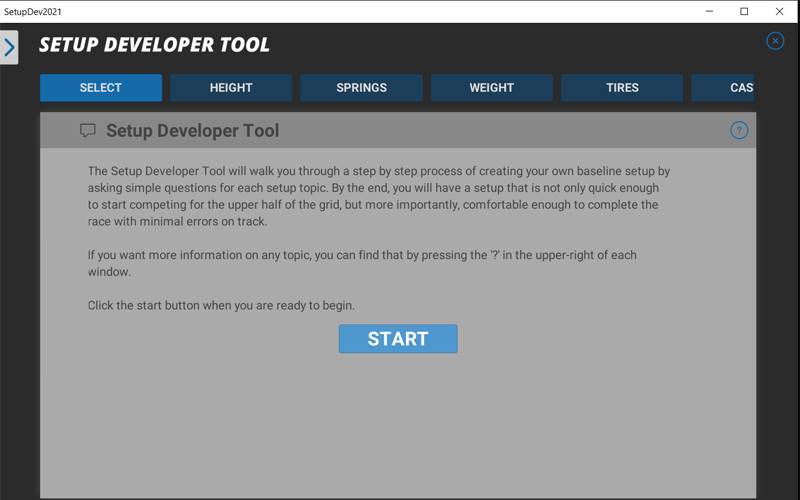This screenshot has height=500, width=800.
Task: Go to the SPRINGS tab
Action: pos(361,88)
